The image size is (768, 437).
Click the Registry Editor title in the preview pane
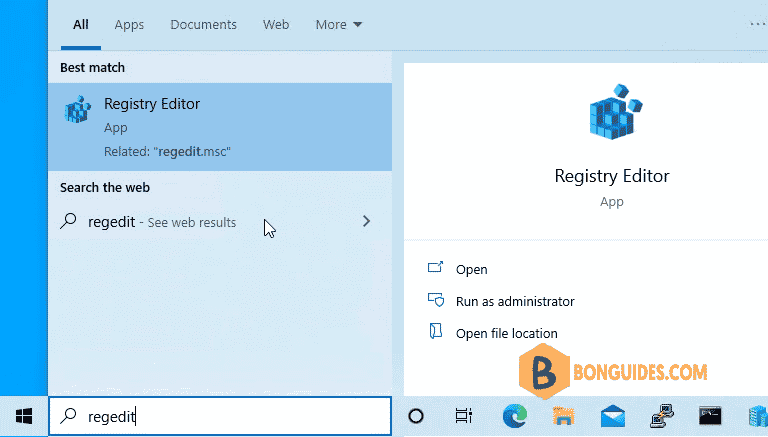click(612, 176)
